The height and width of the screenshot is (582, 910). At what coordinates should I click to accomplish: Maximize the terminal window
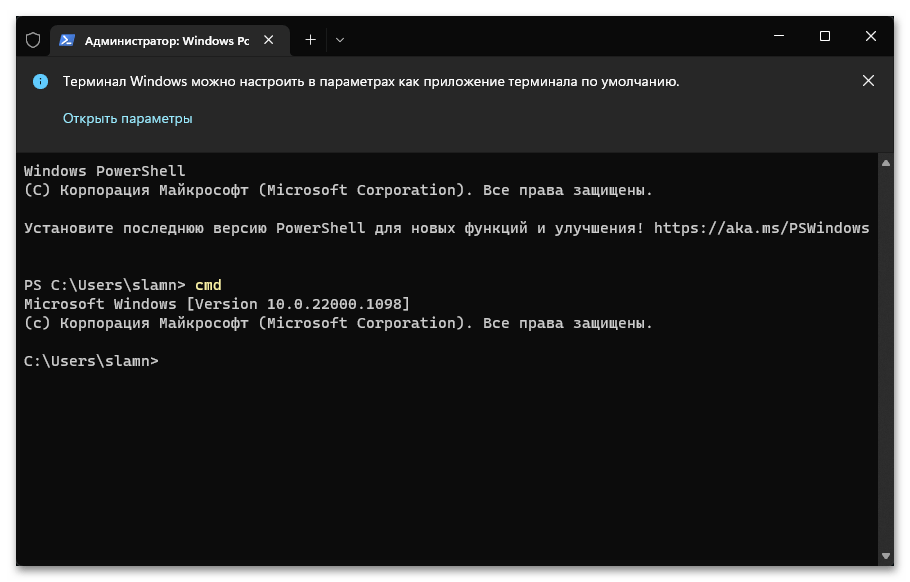825,36
